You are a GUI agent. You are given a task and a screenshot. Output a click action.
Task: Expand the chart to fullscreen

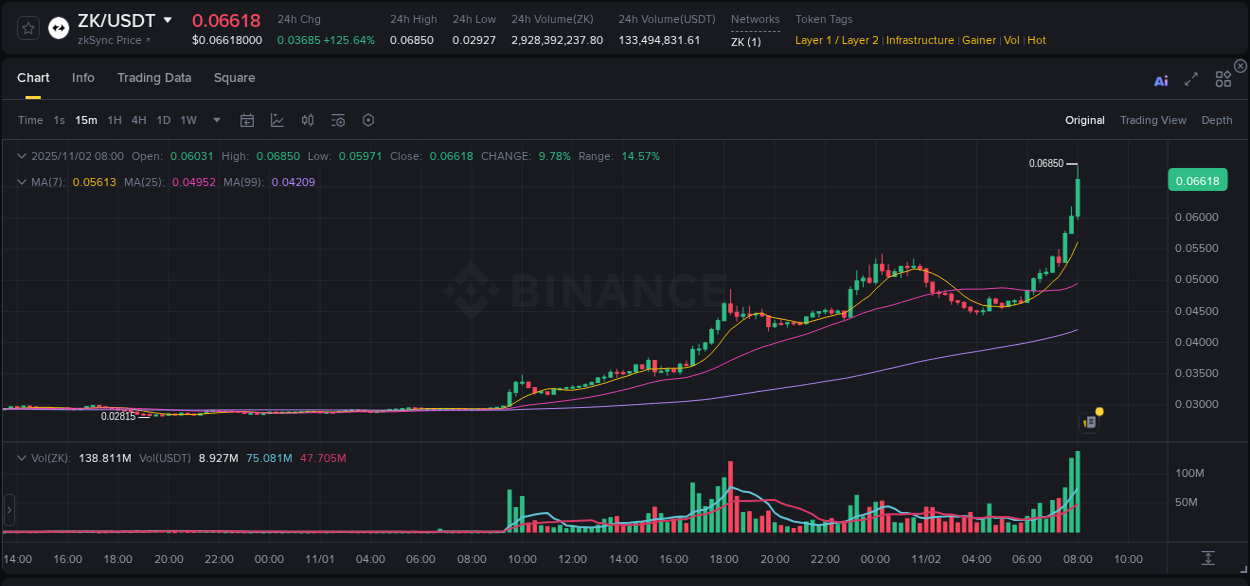click(1190, 80)
